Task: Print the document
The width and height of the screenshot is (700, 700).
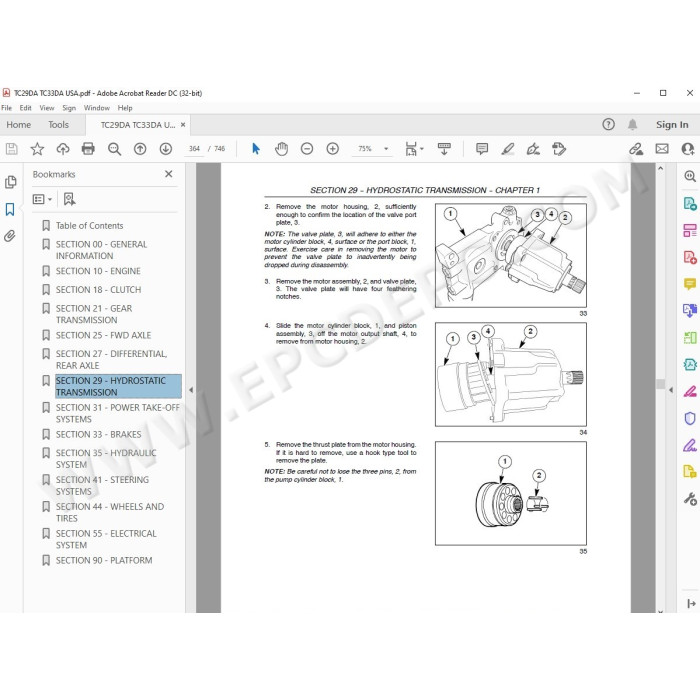Action: pos(88,149)
